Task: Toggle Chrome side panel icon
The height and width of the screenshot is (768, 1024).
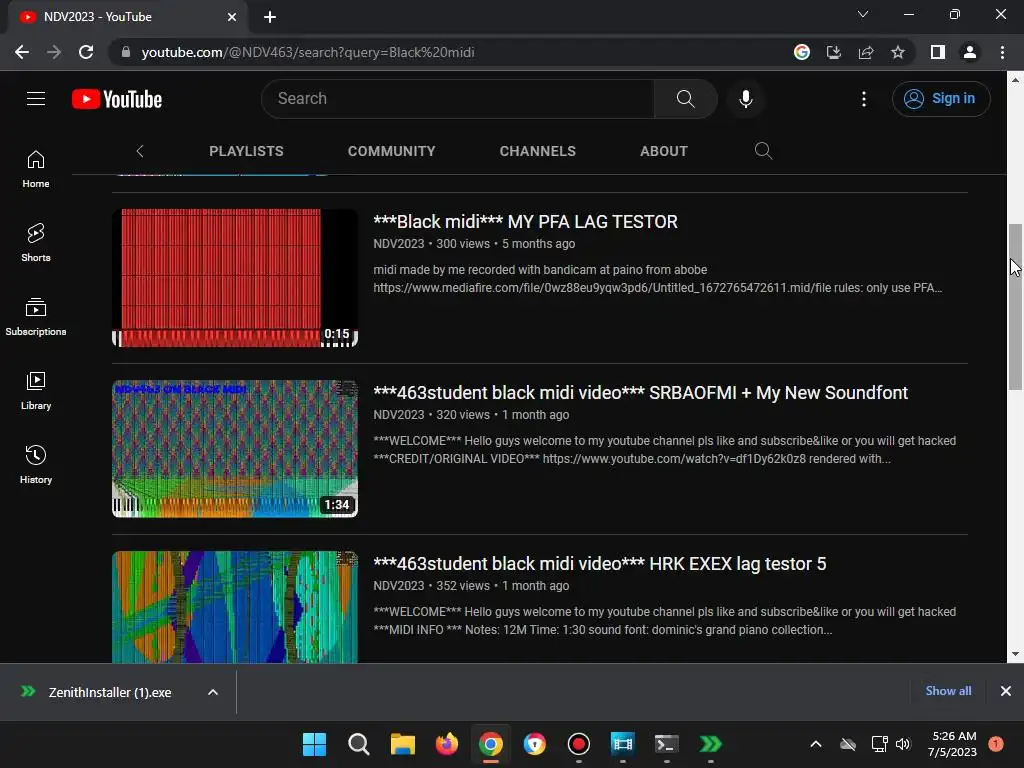Action: click(x=938, y=52)
